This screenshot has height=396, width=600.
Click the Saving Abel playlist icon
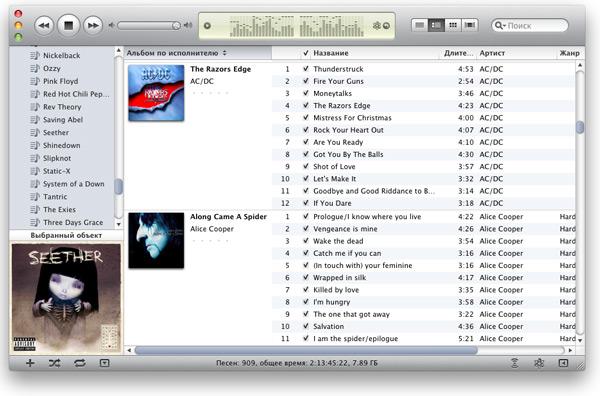pos(35,120)
